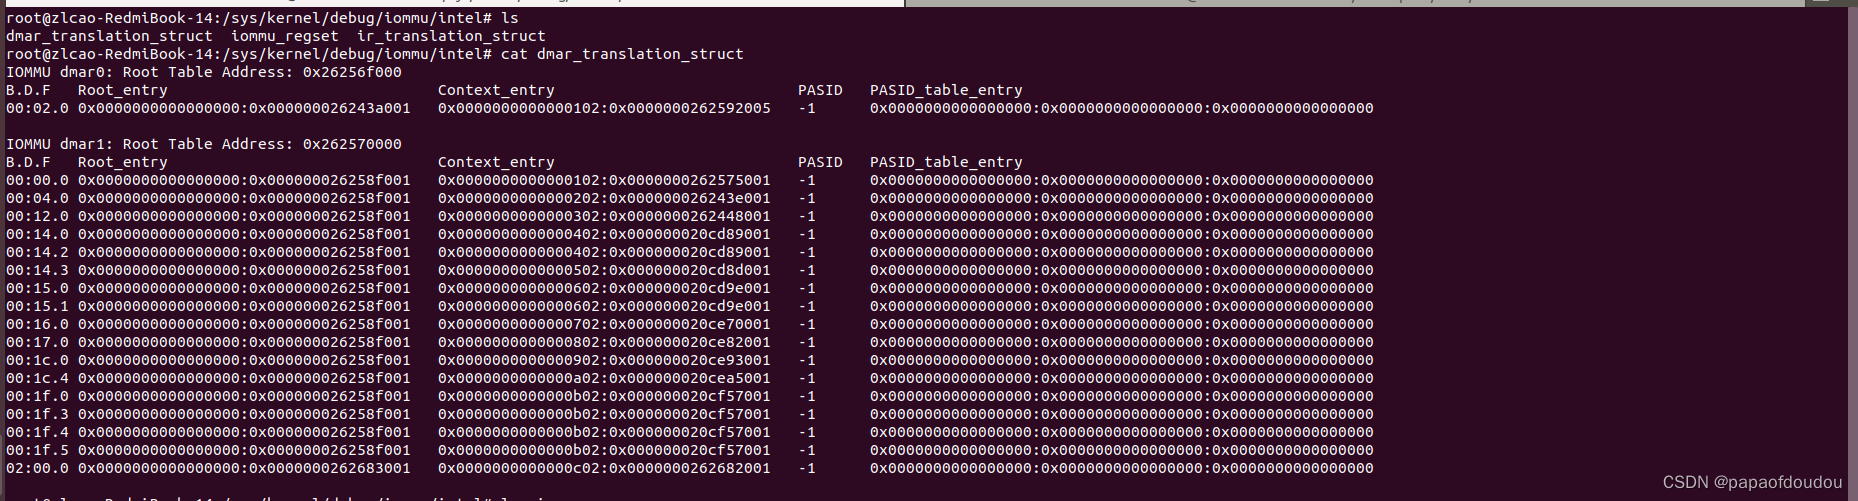This screenshot has width=1858, height=501.
Task: Click B.D.F value 00:14.0
Action: pos(38,234)
